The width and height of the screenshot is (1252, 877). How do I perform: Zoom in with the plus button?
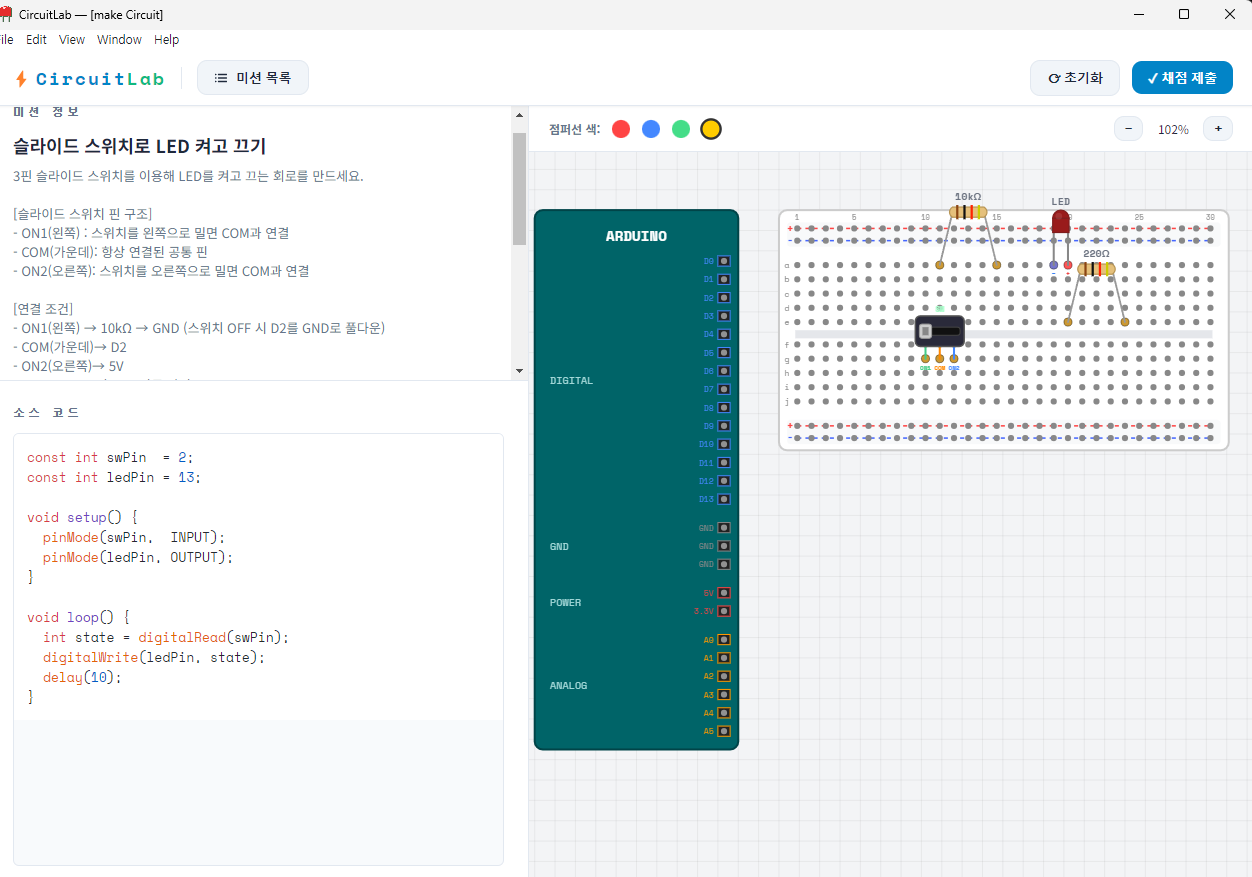1218,129
